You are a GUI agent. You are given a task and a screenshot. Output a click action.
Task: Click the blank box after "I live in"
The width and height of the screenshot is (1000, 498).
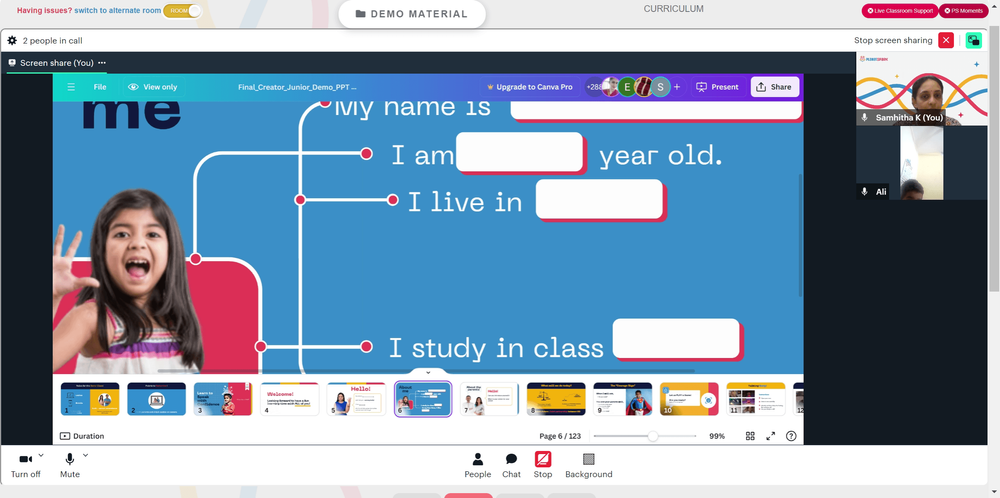point(601,200)
